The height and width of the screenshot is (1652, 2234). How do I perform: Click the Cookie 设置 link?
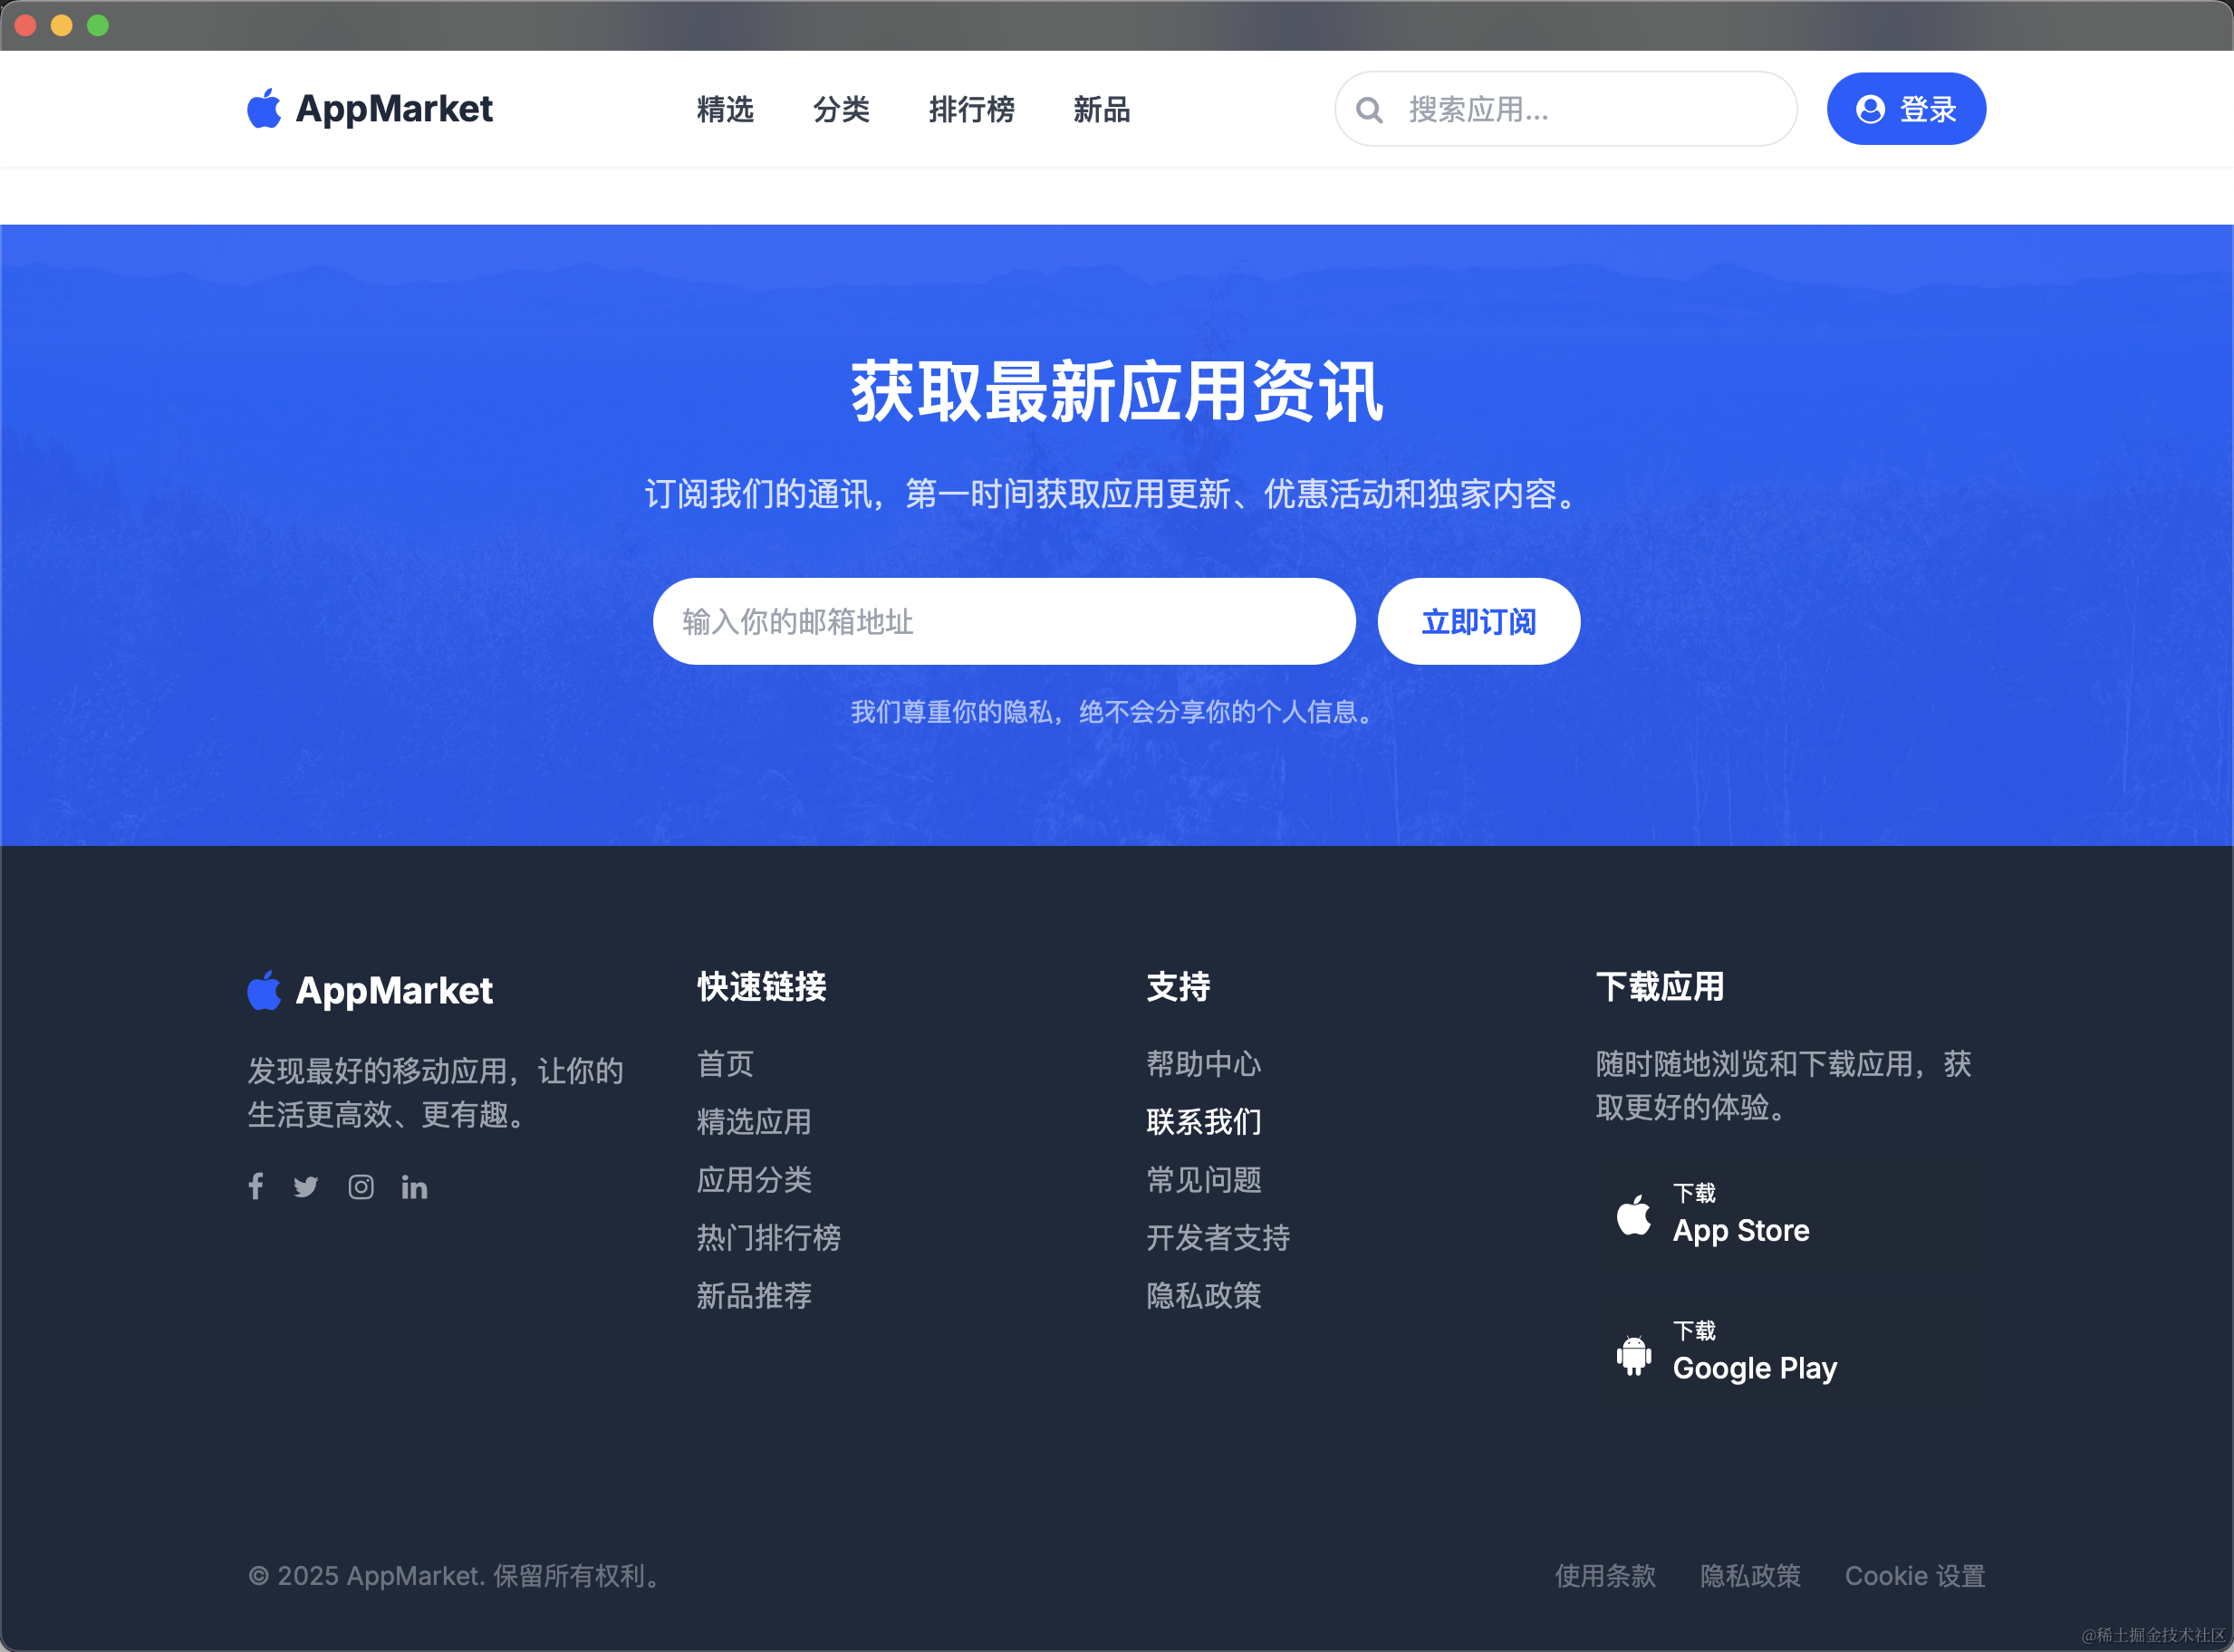[1914, 1575]
